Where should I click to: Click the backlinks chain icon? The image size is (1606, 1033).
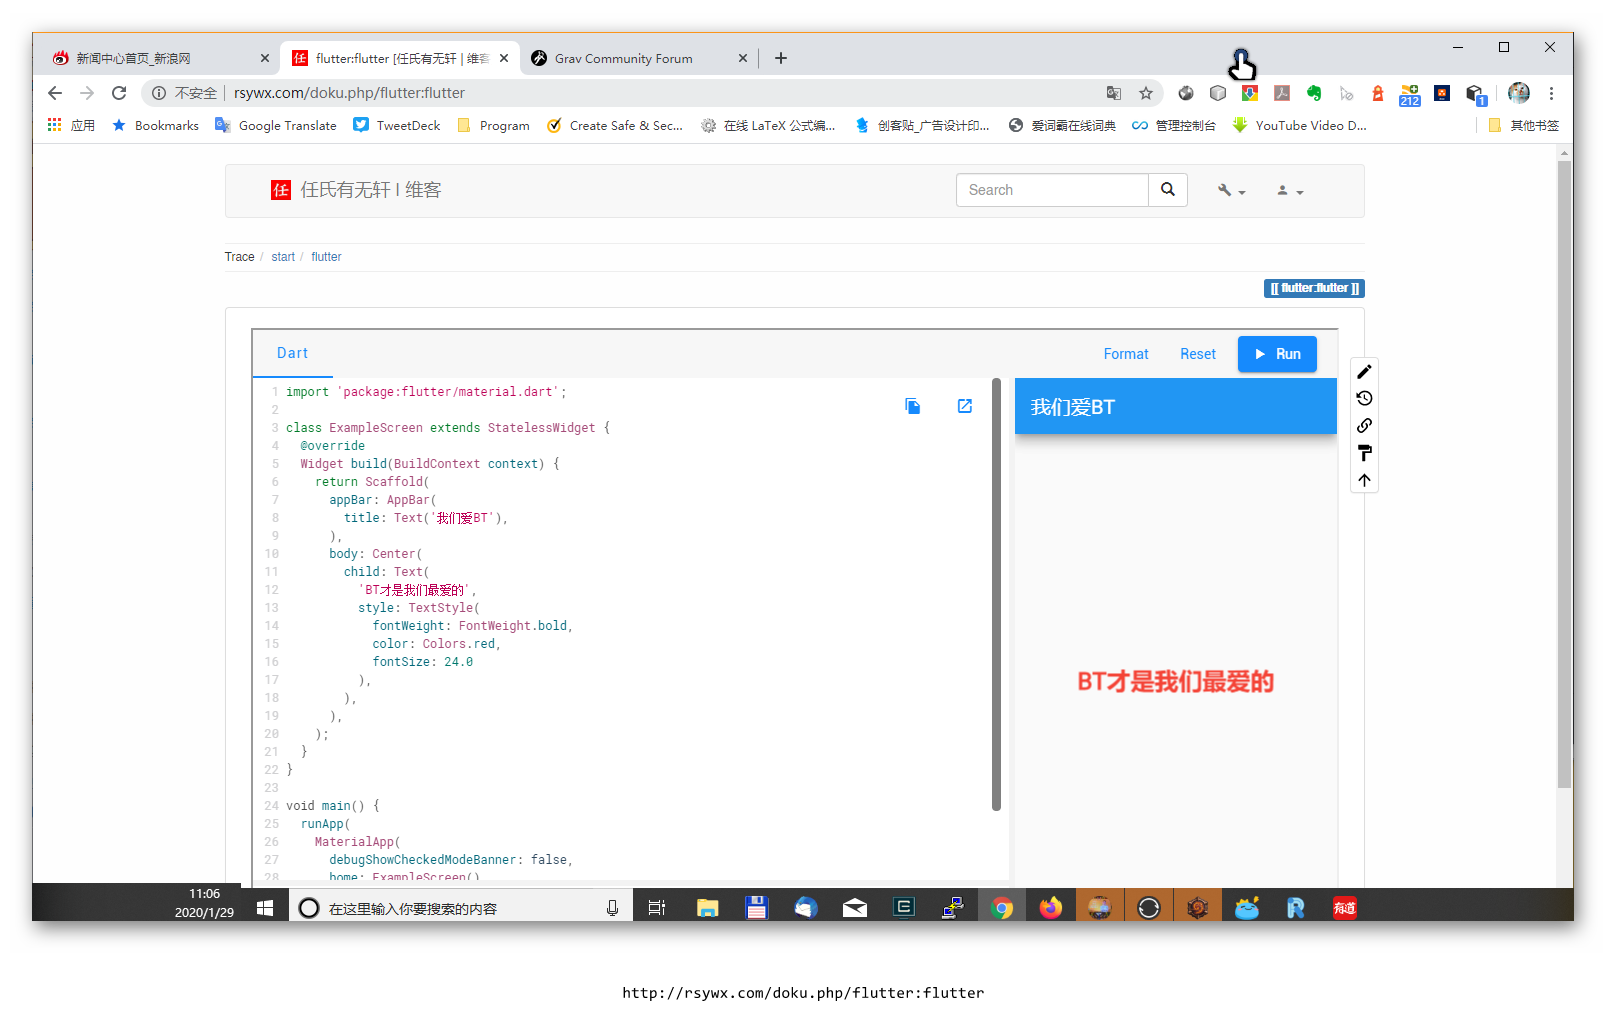pyautogui.click(x=1364, y=425)
